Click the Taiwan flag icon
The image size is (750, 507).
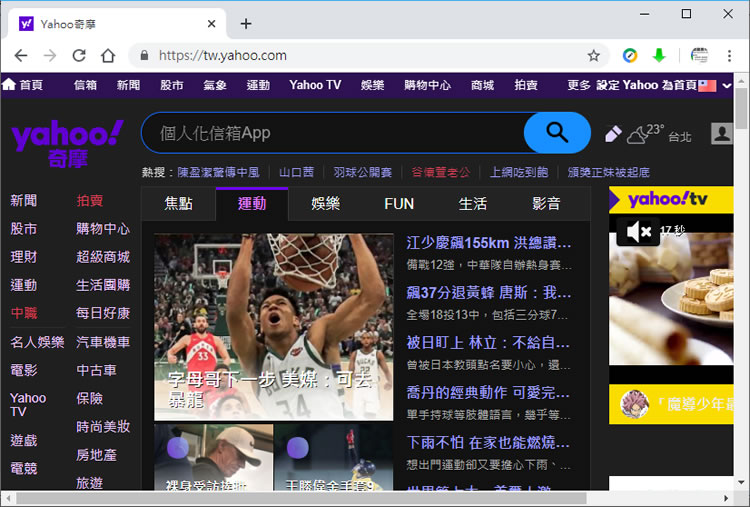[x=707, y=86]
